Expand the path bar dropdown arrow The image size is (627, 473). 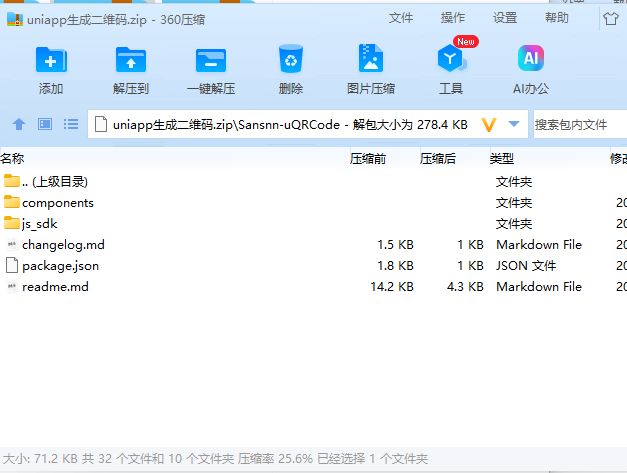tap(514, 124)
